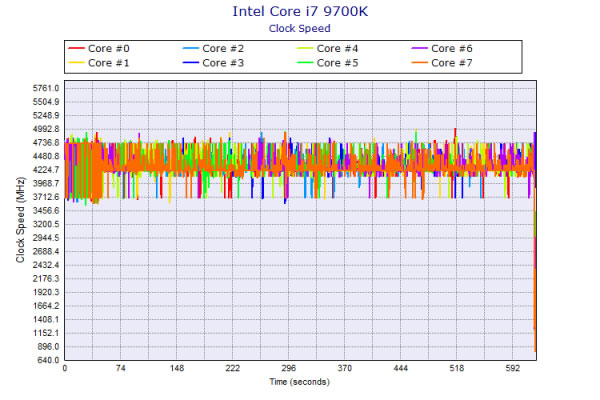Click the red Core #0 legend line
This screenshot has width=600, height=400.
[76, 48]
